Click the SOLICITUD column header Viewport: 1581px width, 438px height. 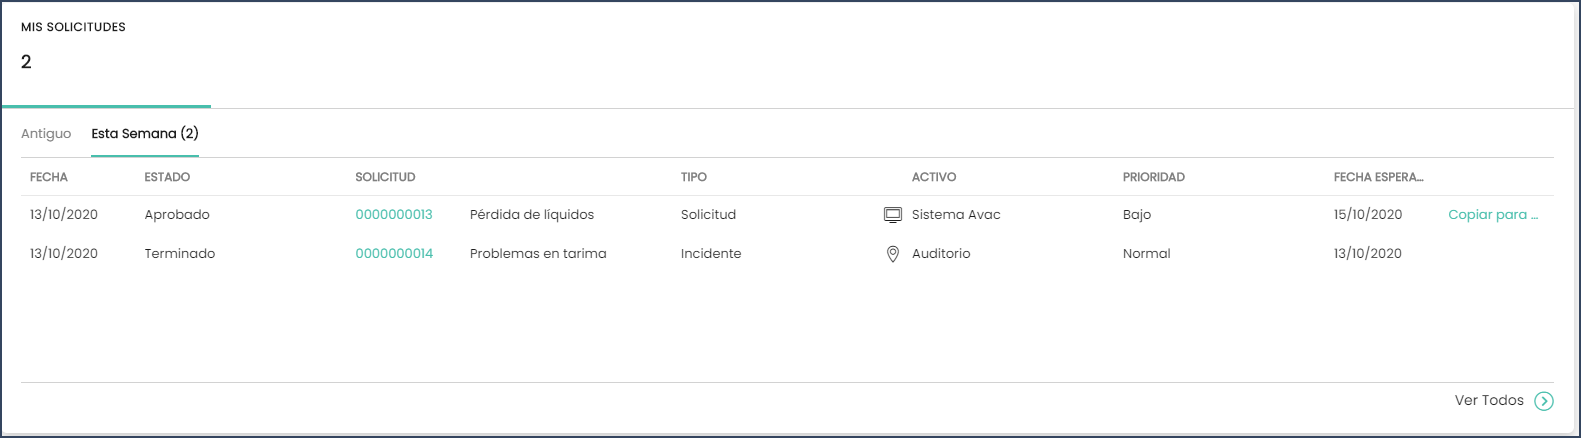(385, 177)
